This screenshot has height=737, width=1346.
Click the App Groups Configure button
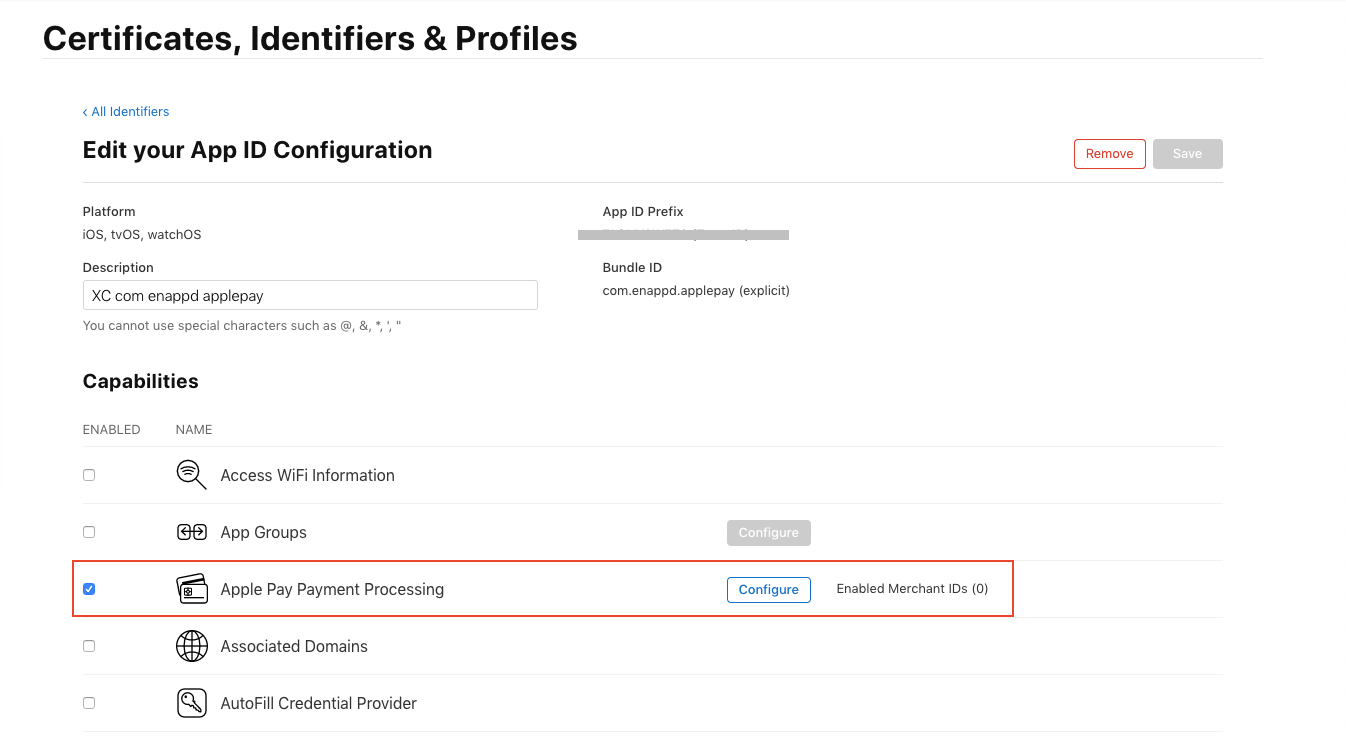click(768, 532)
